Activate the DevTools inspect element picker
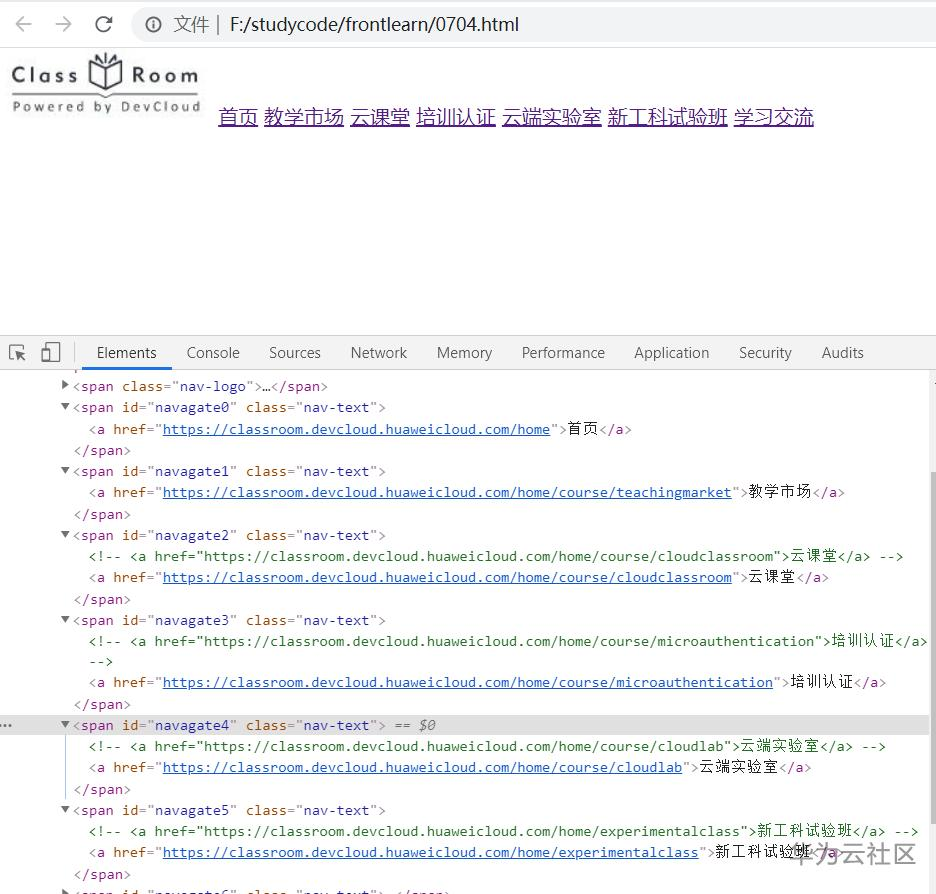Viewport: 936px width, 894px height. click(x=17, y=353)
